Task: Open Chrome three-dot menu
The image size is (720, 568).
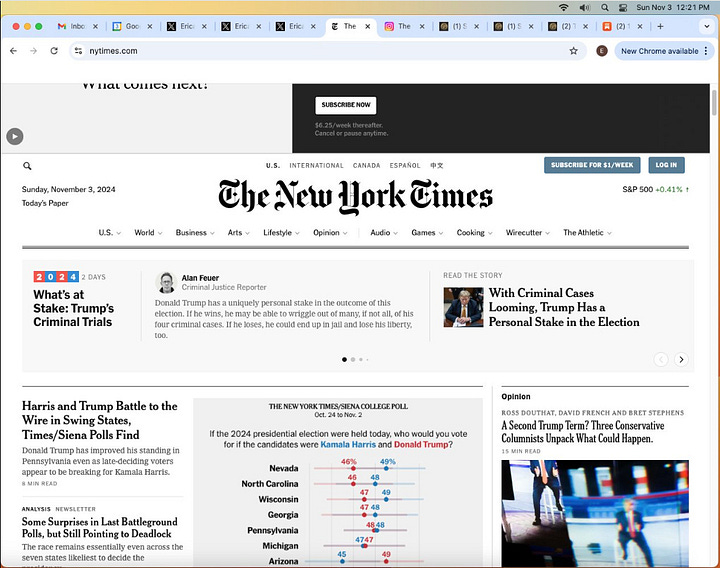Action: 706,51
